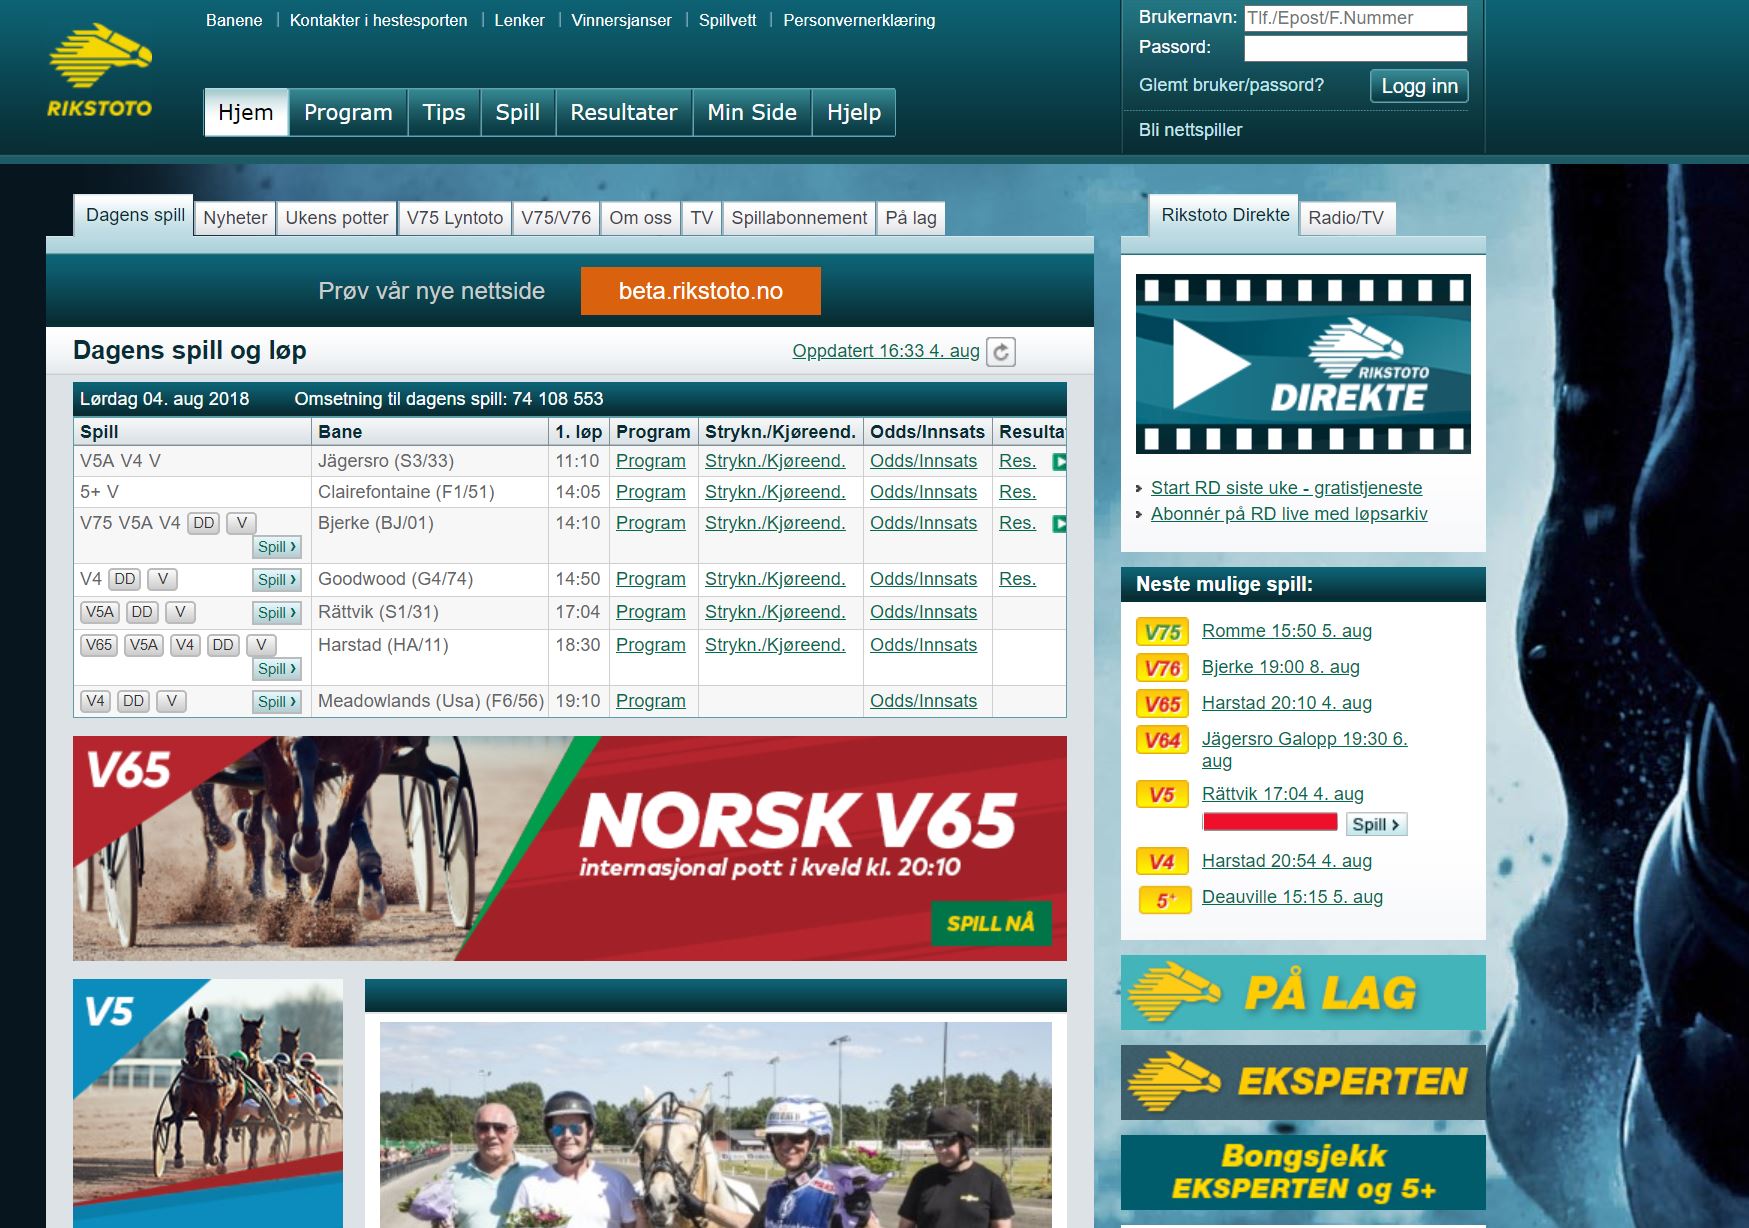This screenshot has height=1228, width=1749.
Task: Open the beta.rikstoto.no orange button
Action: 700,291
